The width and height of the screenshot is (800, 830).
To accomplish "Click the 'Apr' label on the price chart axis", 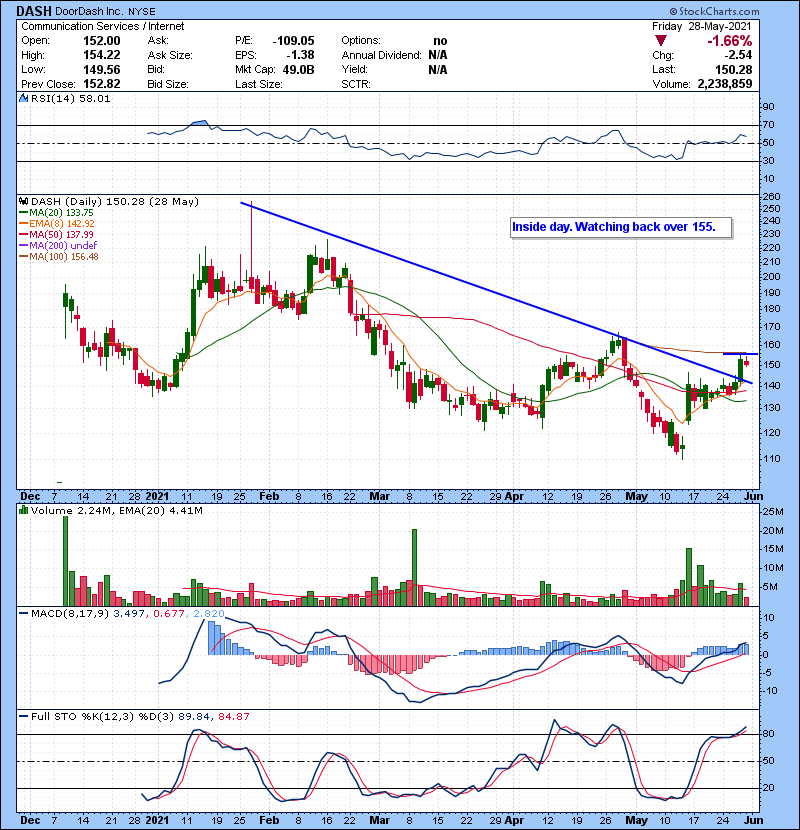I will click(514, 497).
